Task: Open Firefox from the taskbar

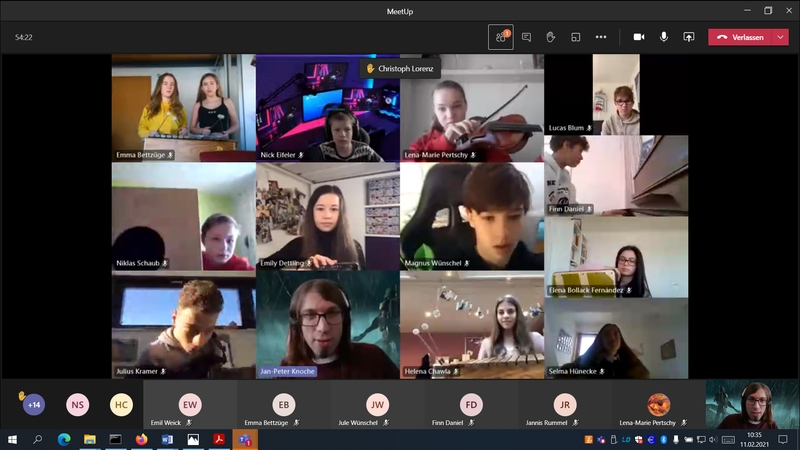Action: (x=141, y=439)
